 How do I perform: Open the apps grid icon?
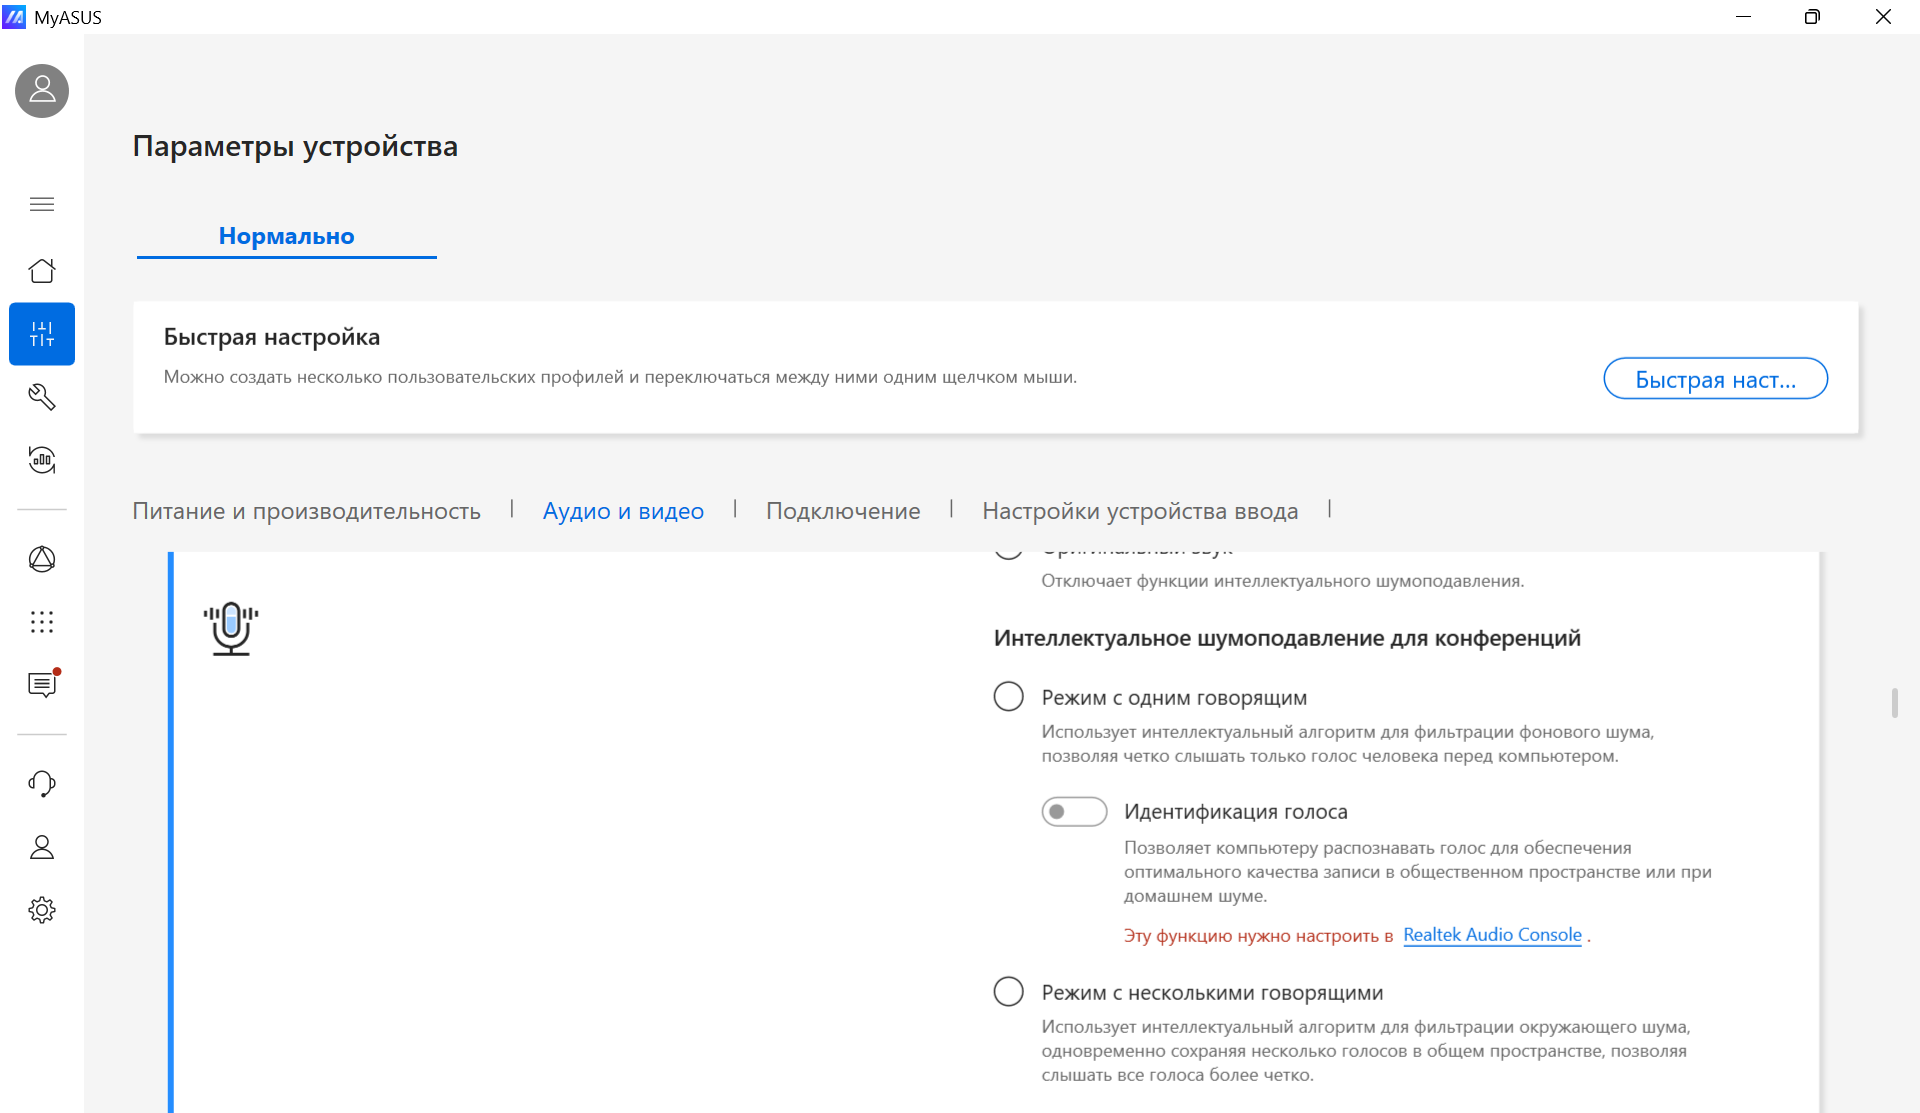click(42, 622)
